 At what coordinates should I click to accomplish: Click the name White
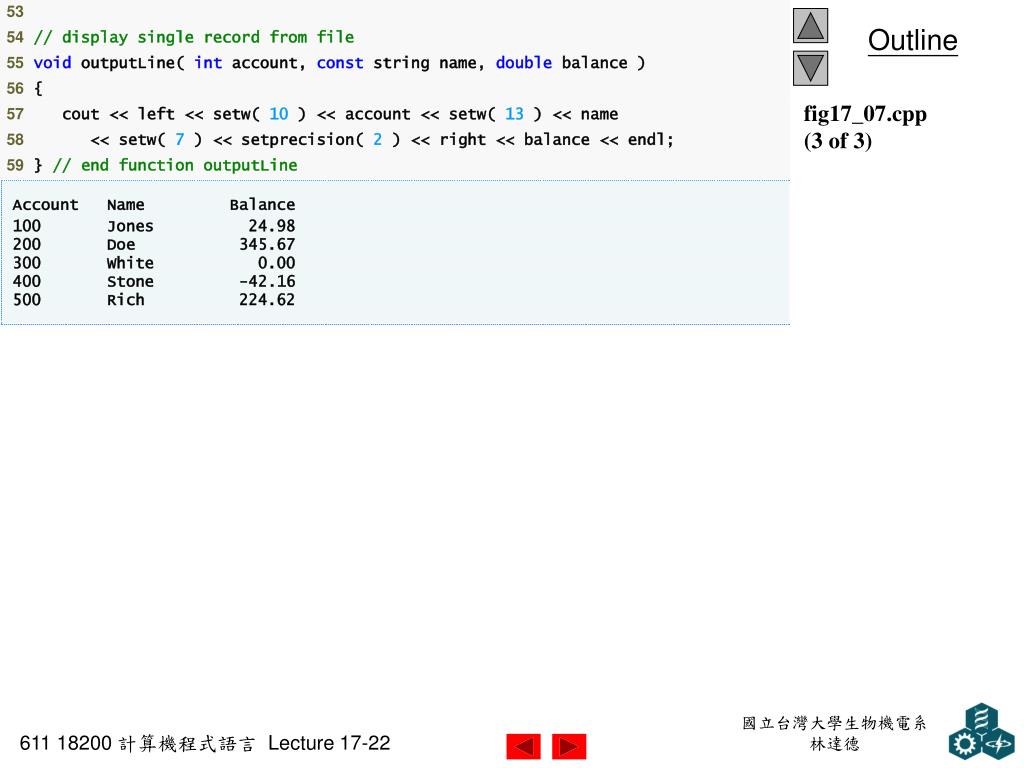pyautogui.click(x=130, y=263)
